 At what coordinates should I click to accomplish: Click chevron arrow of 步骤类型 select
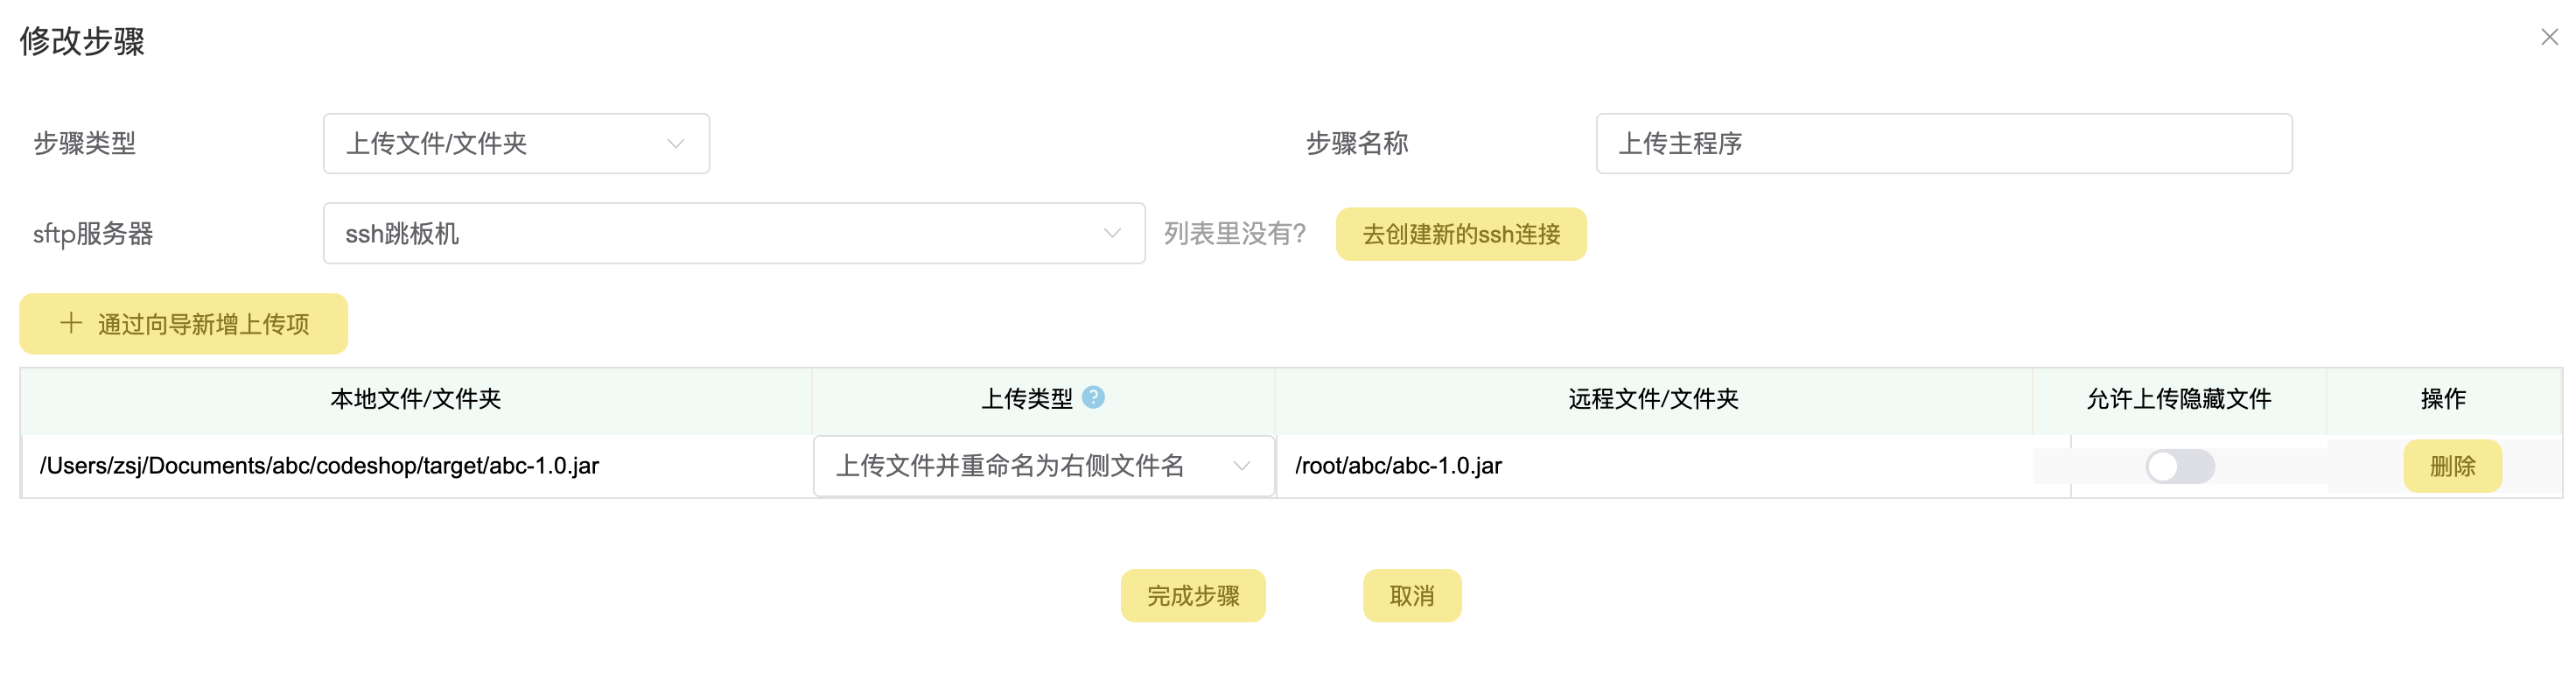(676, 144)
